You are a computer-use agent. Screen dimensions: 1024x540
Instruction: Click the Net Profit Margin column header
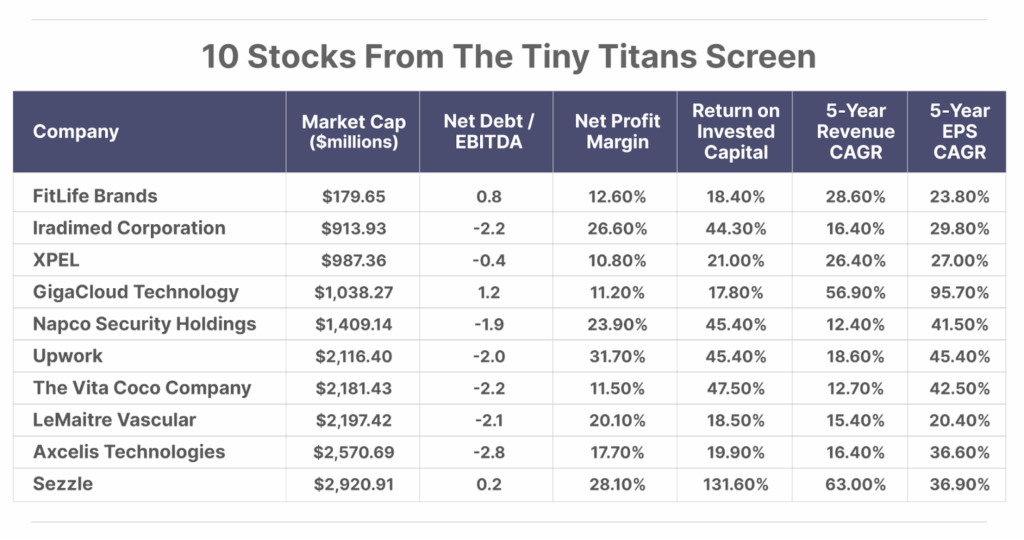coord(617,132)
